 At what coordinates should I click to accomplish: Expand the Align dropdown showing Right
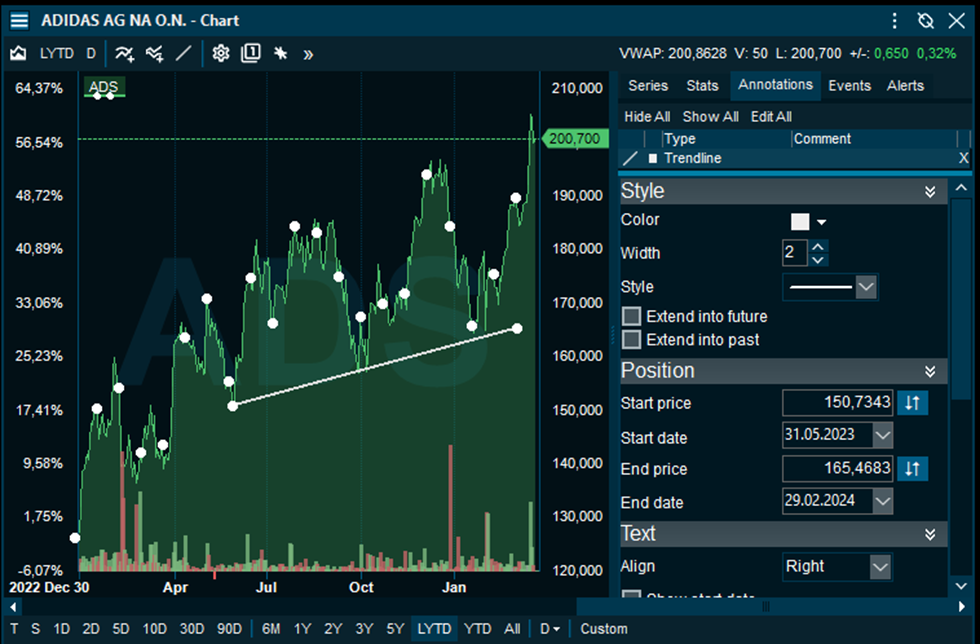pyautogui.click(x=879, y=567)
